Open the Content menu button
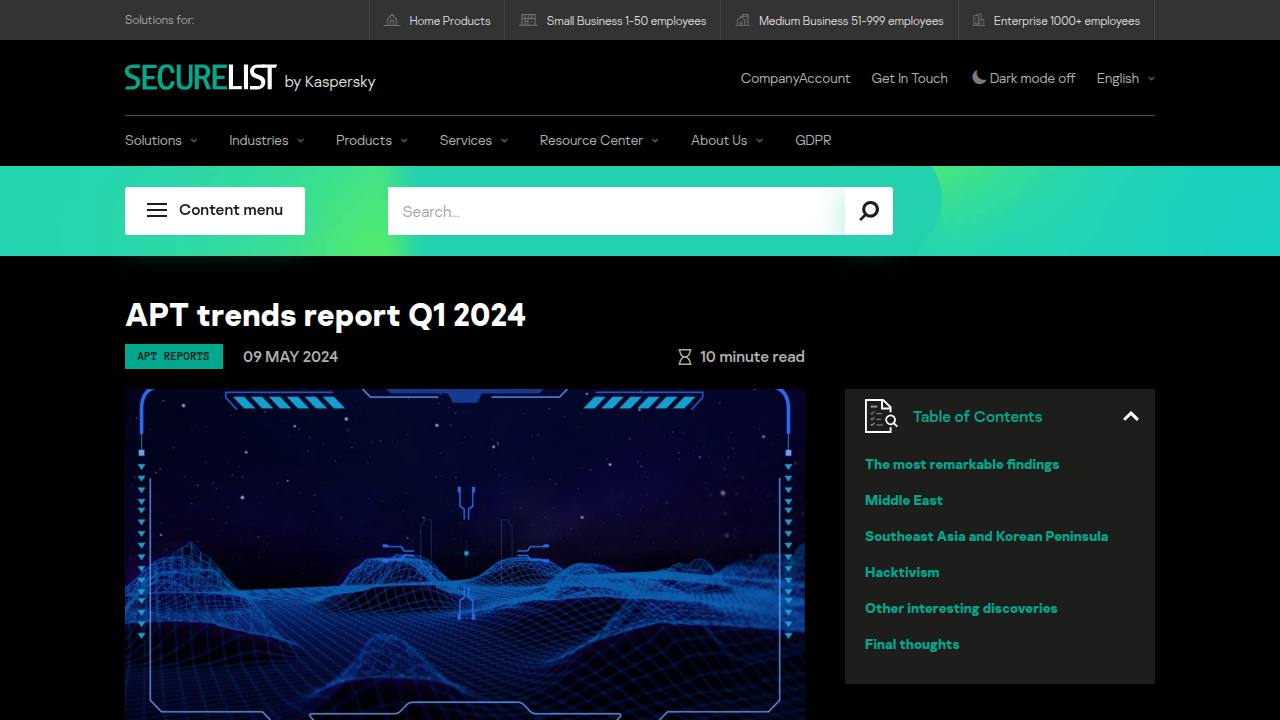 pos(215,211)
